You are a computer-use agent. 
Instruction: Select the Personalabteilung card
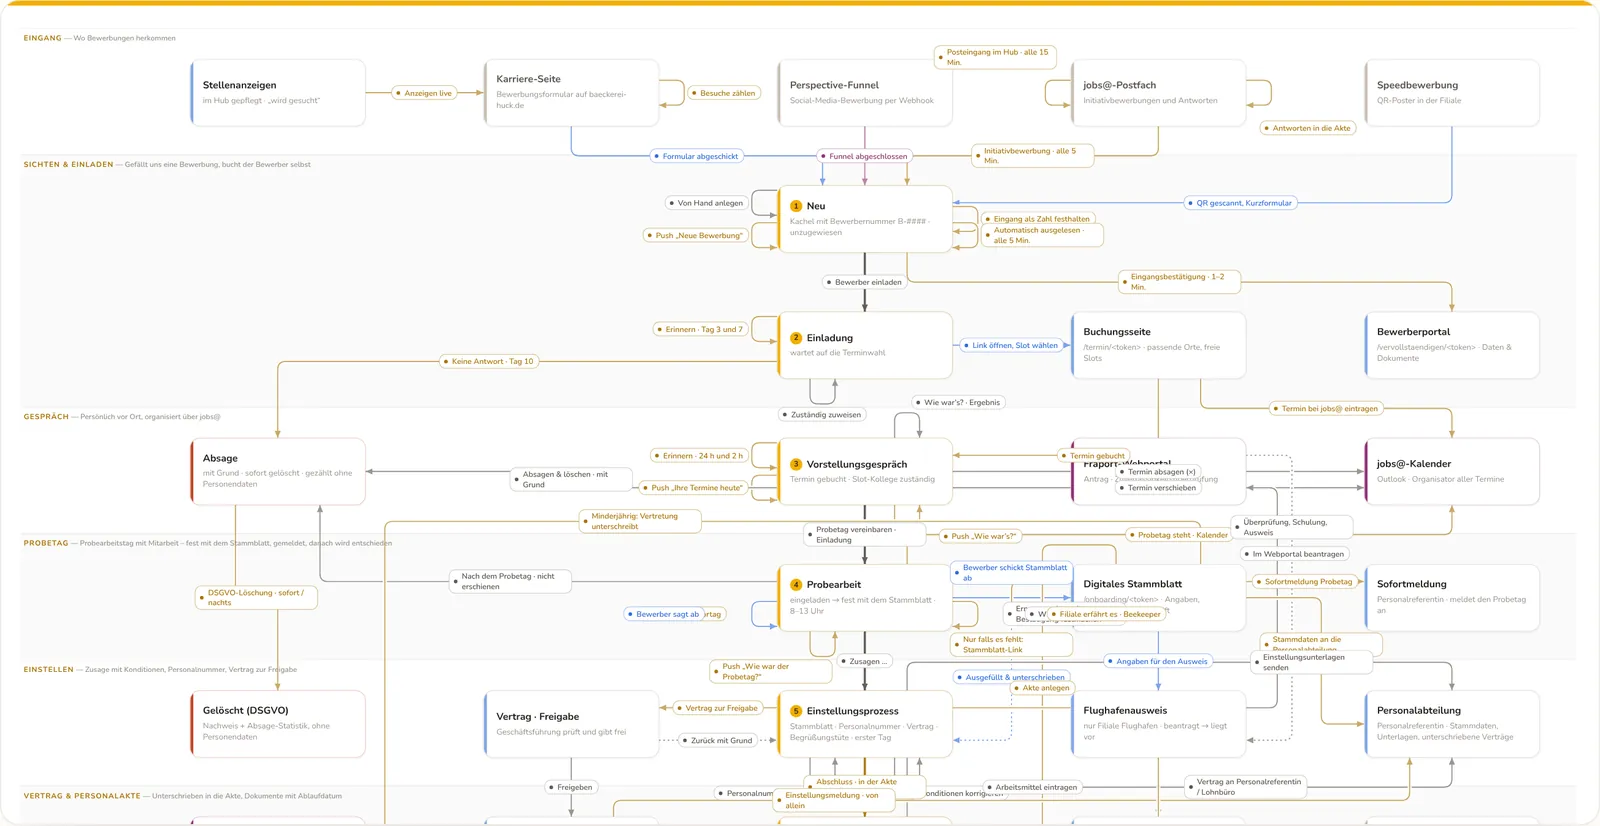1452,724
